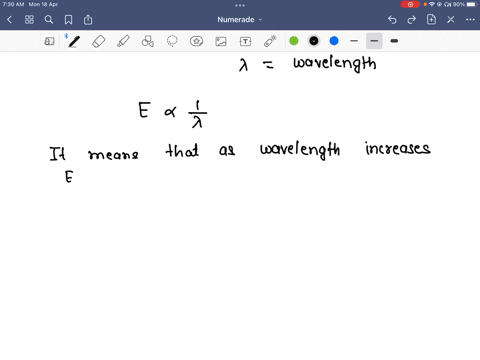Tap the screen recording indicator

[x=410, y=4]
